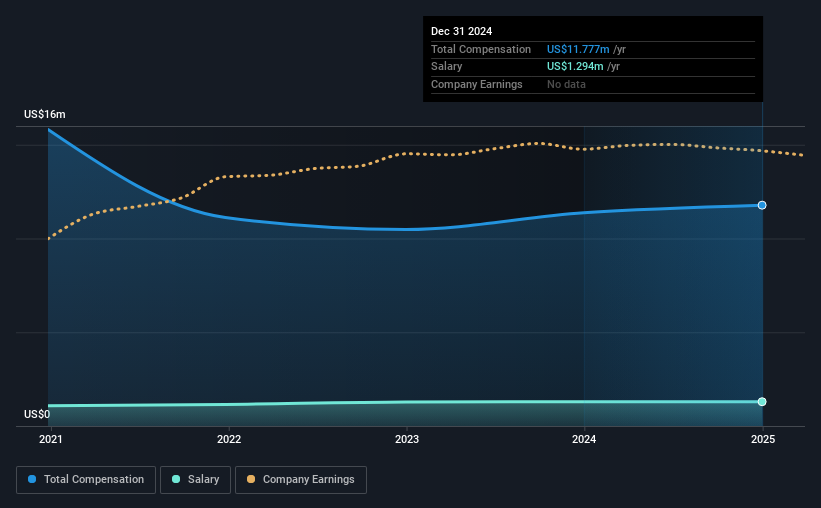Image resolution: width=821 pixels, height=508 pixels.
Task: Click the Dec 31 2024 tooltip date
Action: tap(461, 31)
